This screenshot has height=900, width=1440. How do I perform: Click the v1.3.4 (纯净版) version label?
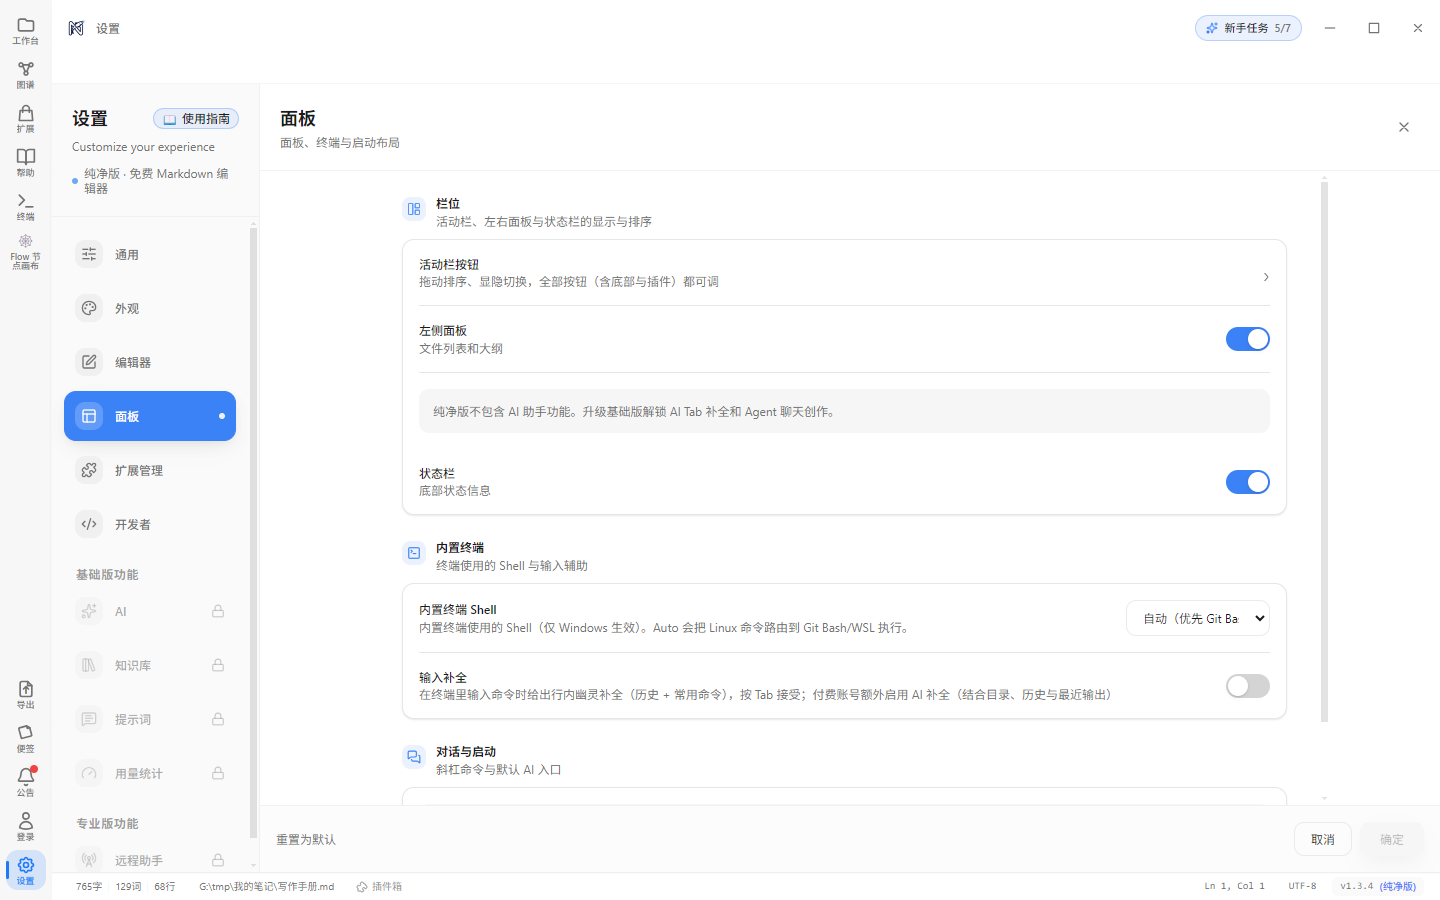coord(1378,887)
